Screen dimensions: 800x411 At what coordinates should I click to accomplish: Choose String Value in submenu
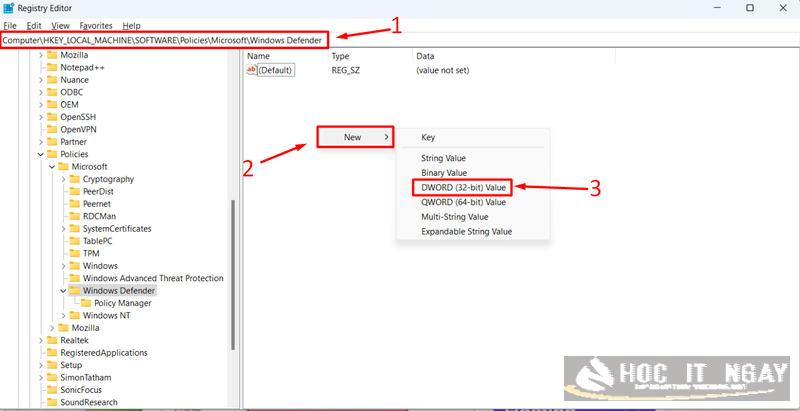point(443,158)
